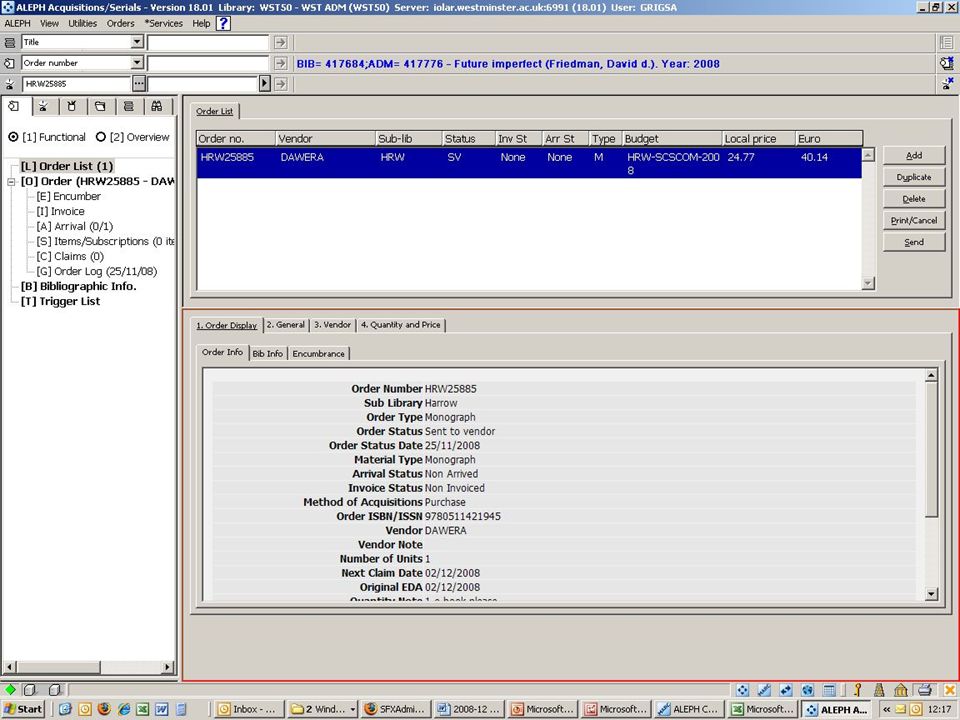This screenshot has height=720, width=960.
Task: Open the fifth navigation tab with the stacked-records icon
Action: (x=129, y=107)
